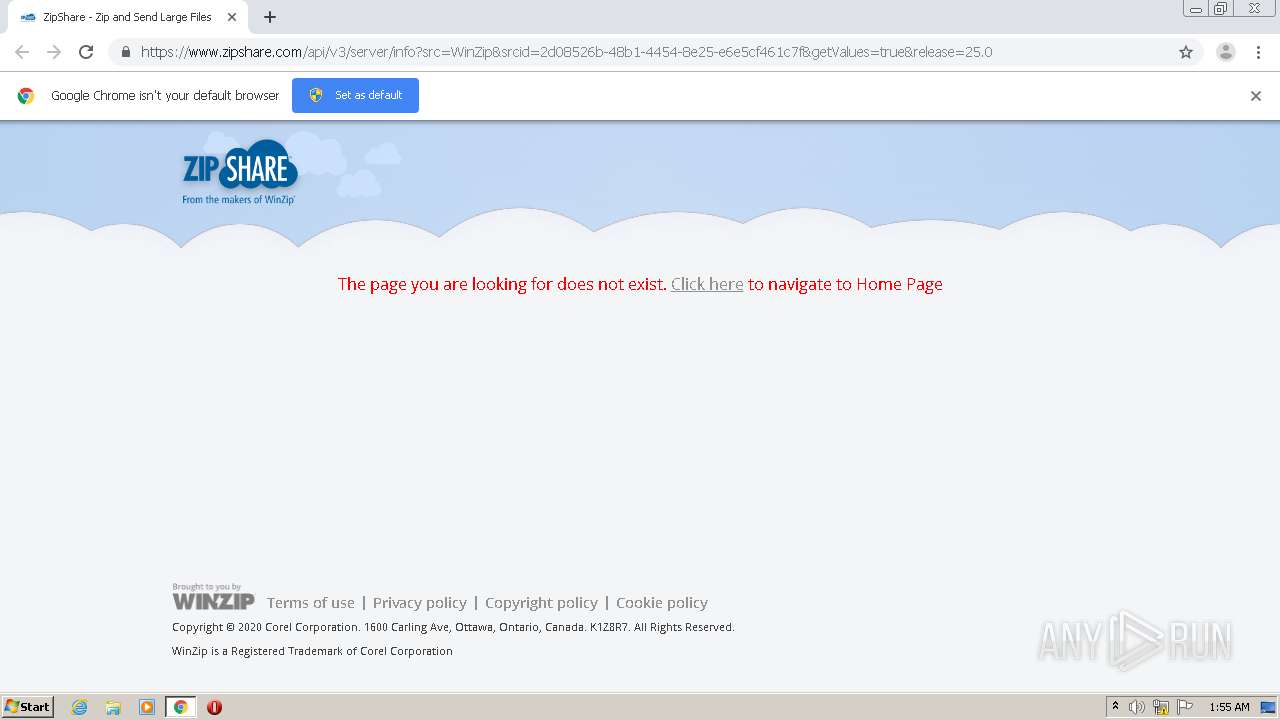Open the Chrome profile avatar icon
1280x720 pixels.
[x=1225, y=52]
